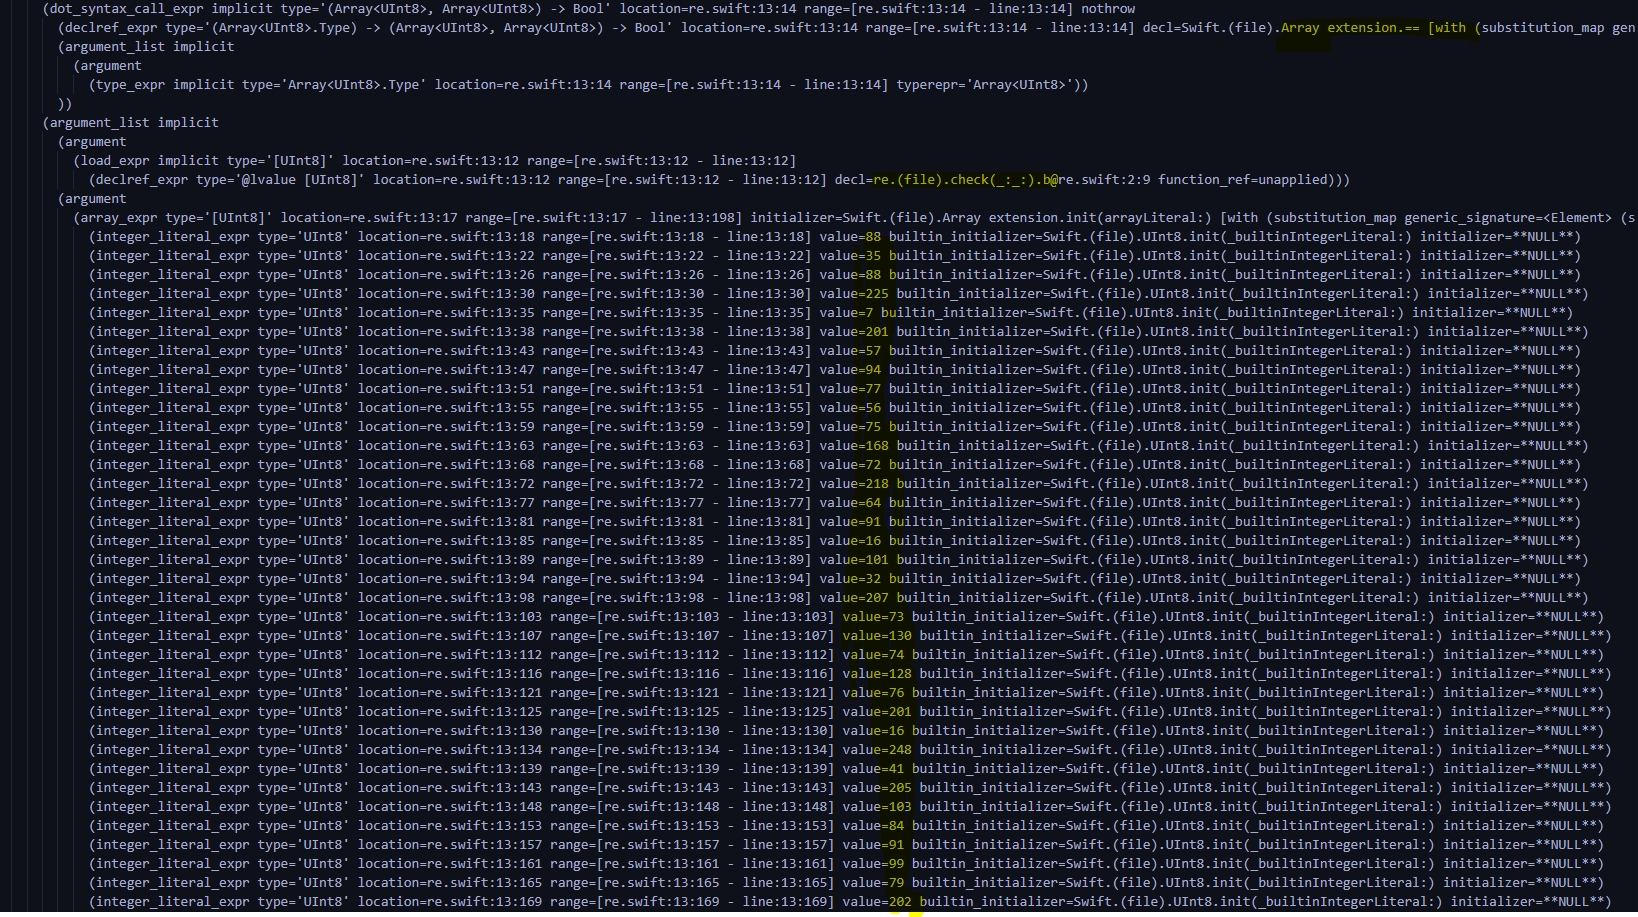Click 'value=16' on the 13:85 line

point(850,540)
